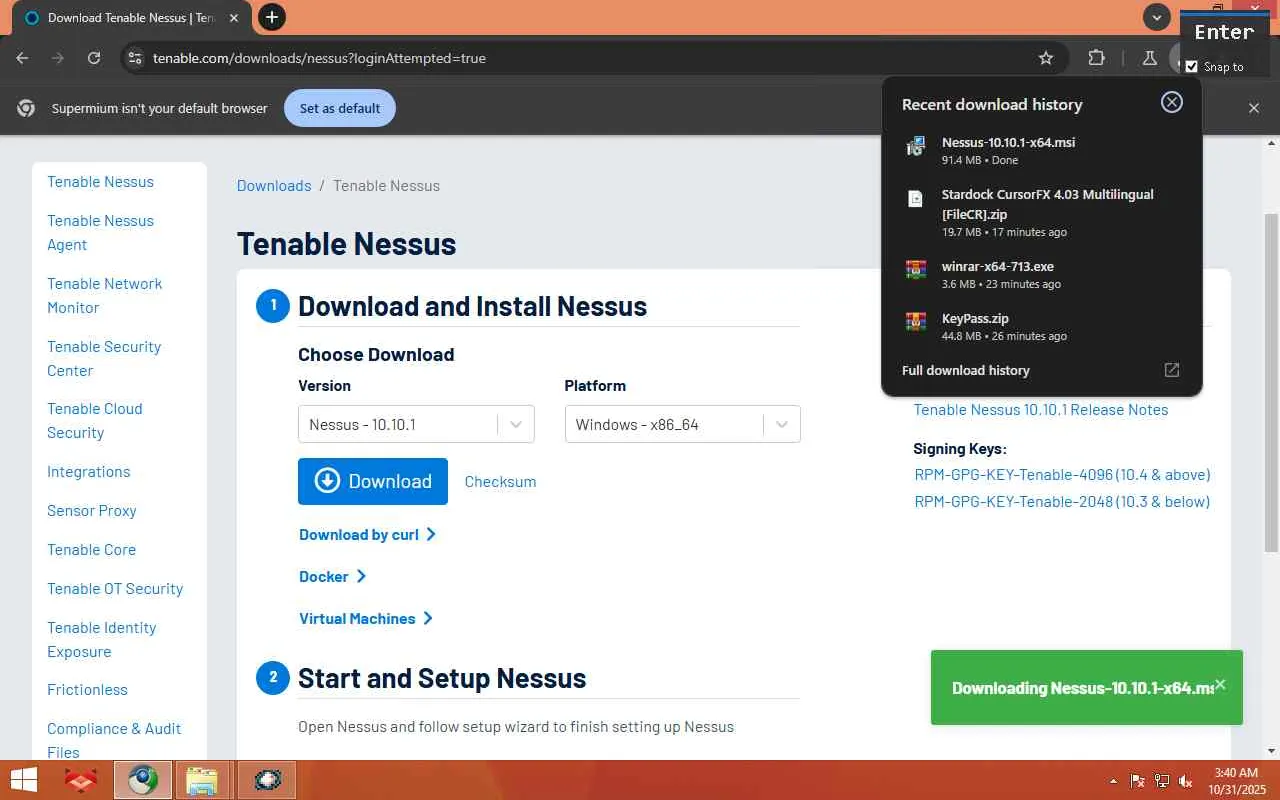This screenshot has height=800, width=1280.
Task: Open the Extensions puzzle-piece menu
Action: tap(1096, 58)
